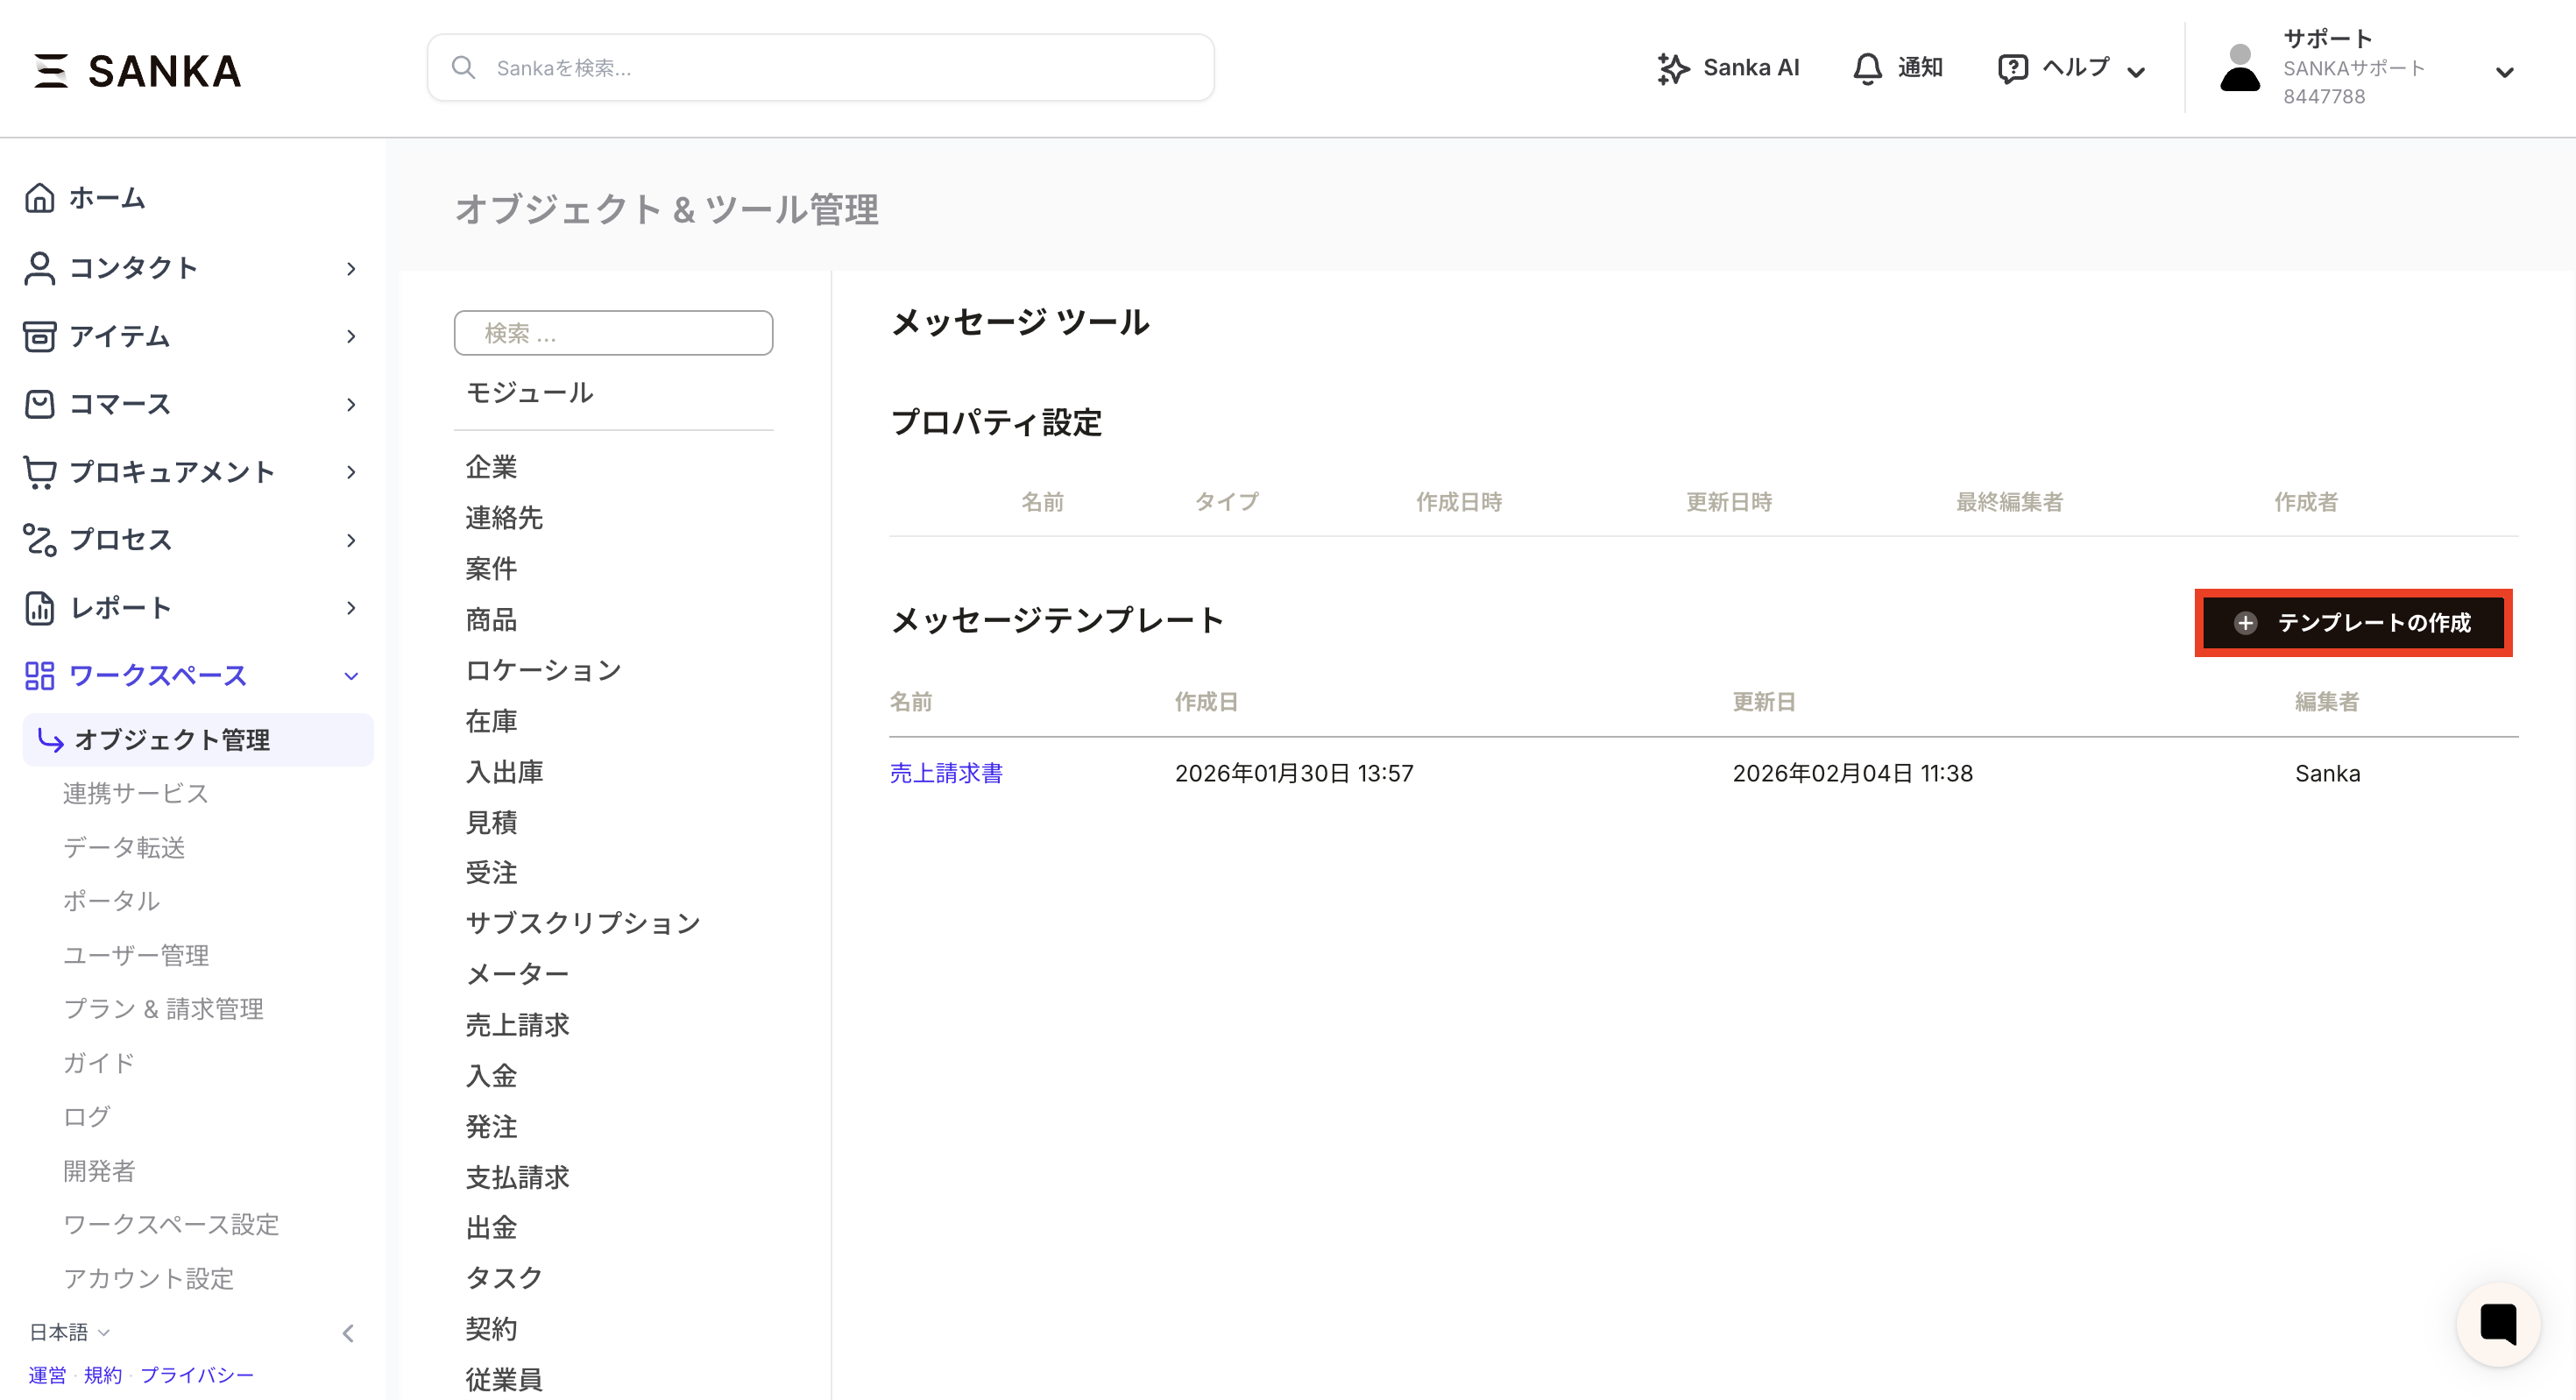
Task: Click the Sanka search field
Action: [x=820, y=67]
